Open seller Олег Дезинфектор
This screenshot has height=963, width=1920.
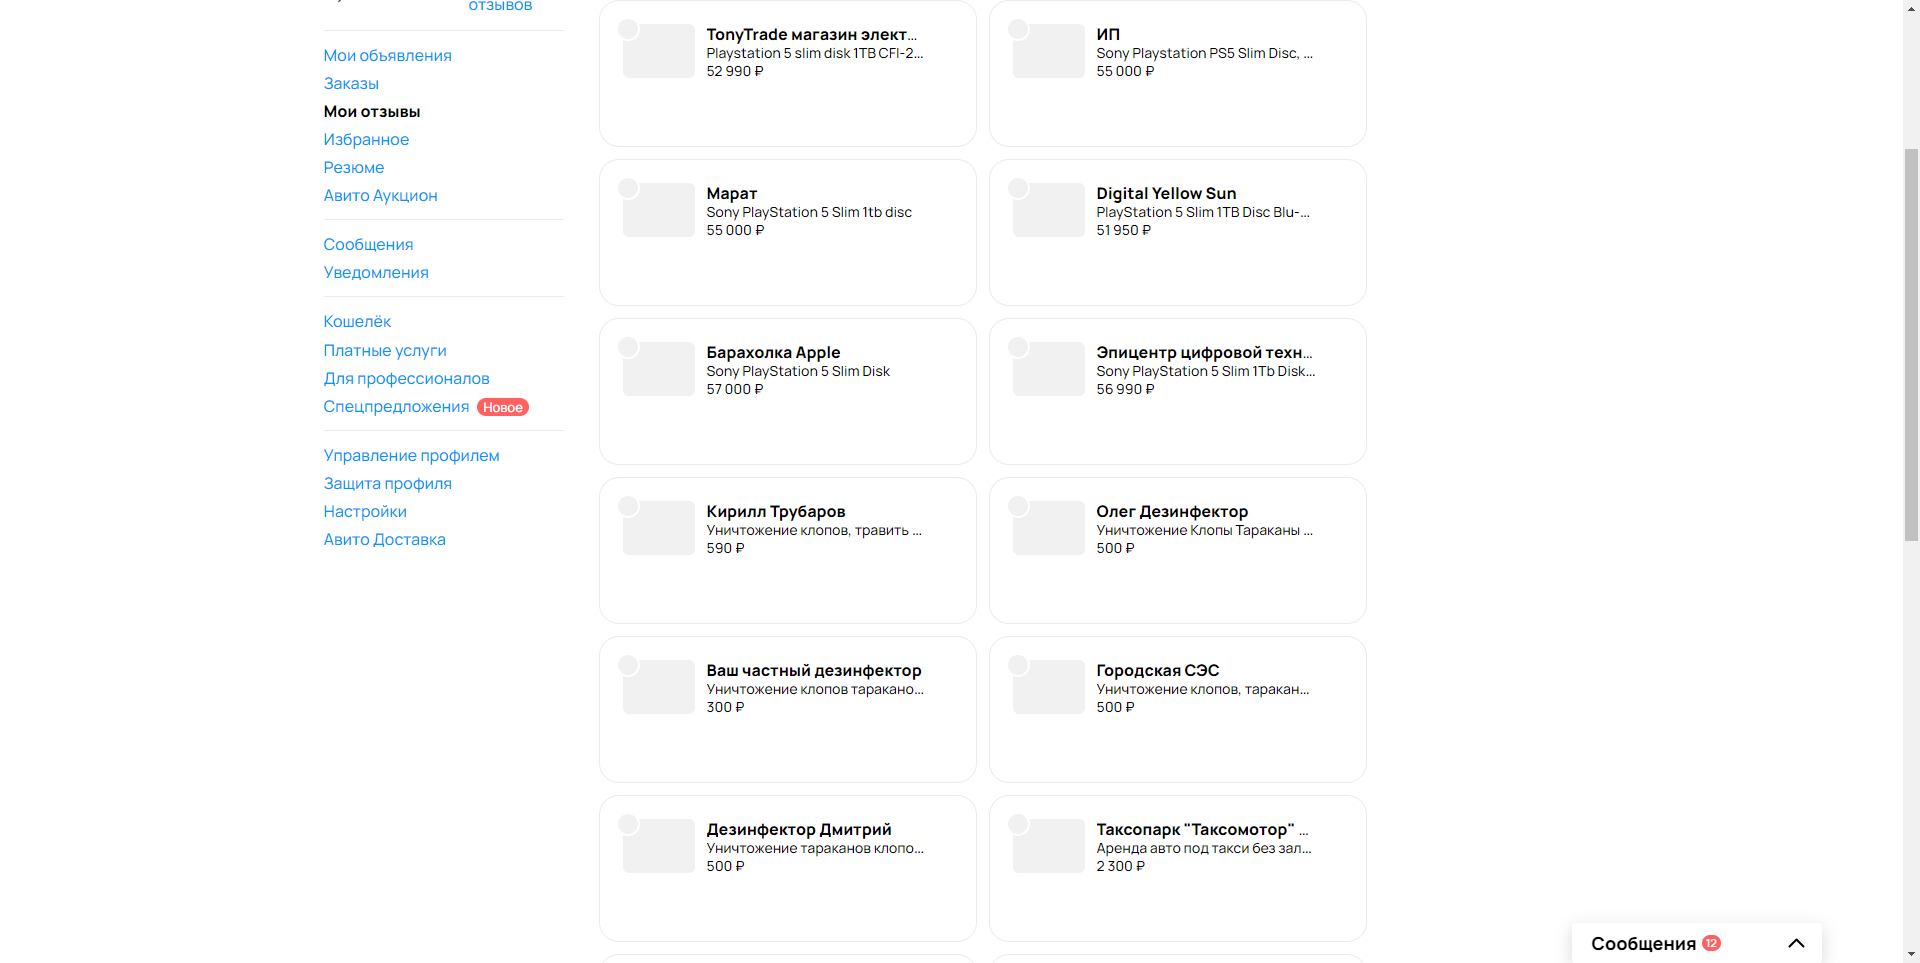(1172, 512)
